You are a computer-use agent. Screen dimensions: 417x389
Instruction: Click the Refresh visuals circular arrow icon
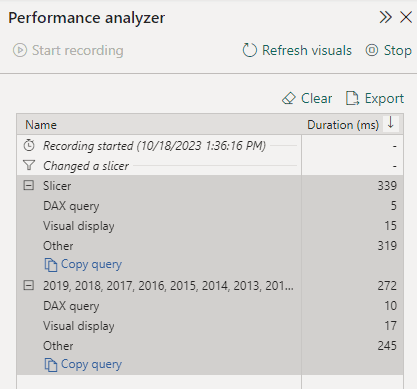click(250, 50)
